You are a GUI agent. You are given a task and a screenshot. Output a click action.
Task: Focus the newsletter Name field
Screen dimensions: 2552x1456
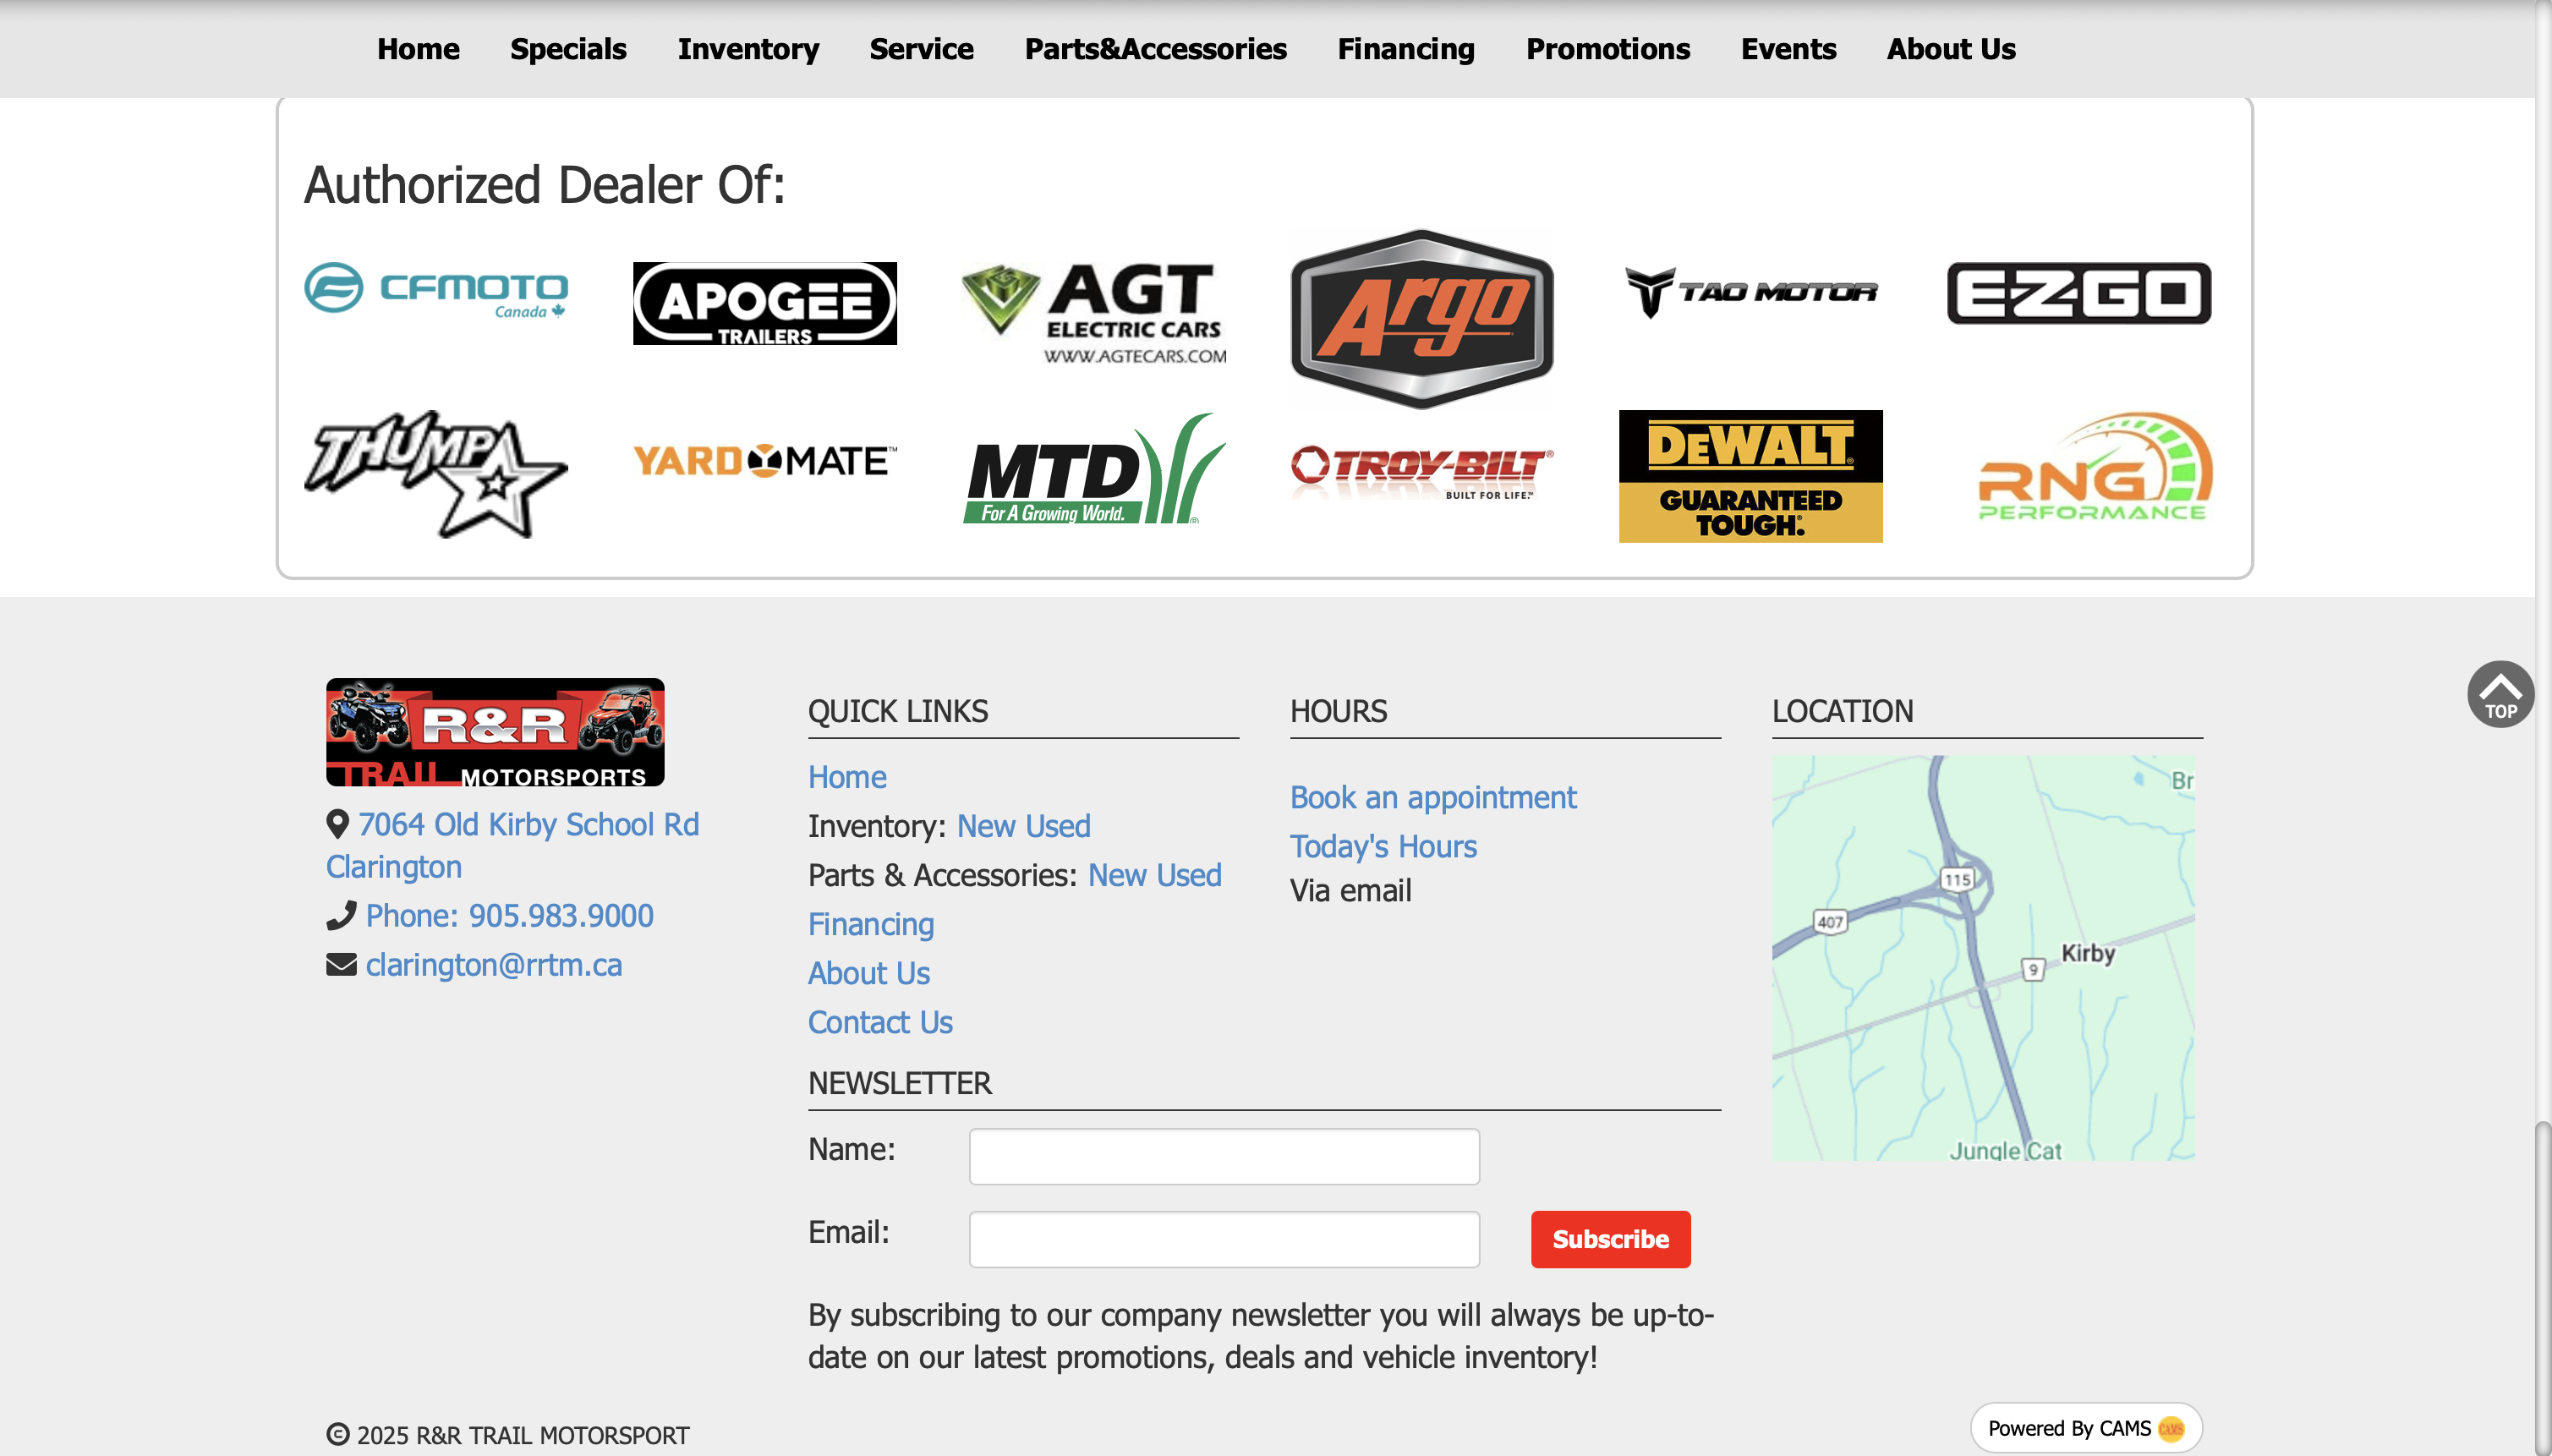click(x=1223, y=1156)
